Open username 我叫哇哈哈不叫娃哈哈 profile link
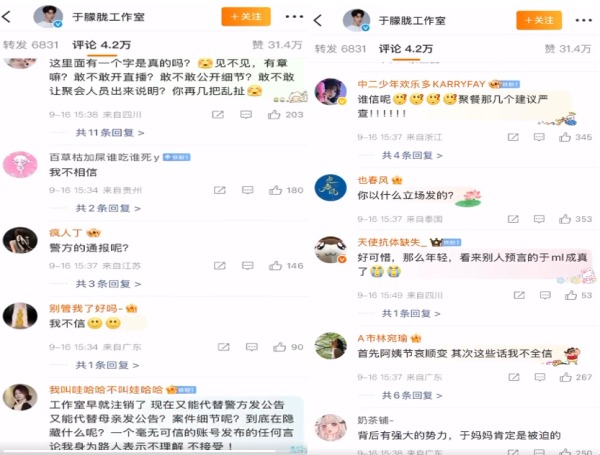The height and width of the screenshot is (455, 600). point(106,390)
